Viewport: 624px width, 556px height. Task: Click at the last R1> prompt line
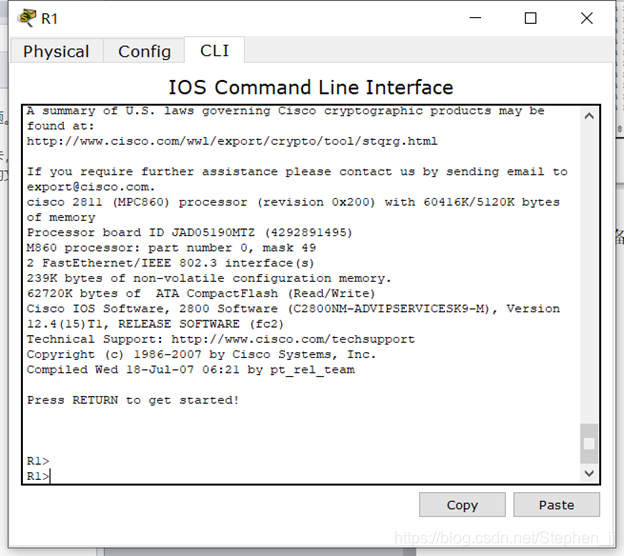[38, 476]
